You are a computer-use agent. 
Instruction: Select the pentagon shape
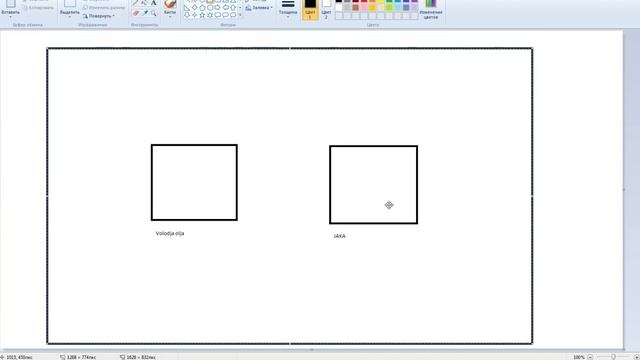coord(202,8)
